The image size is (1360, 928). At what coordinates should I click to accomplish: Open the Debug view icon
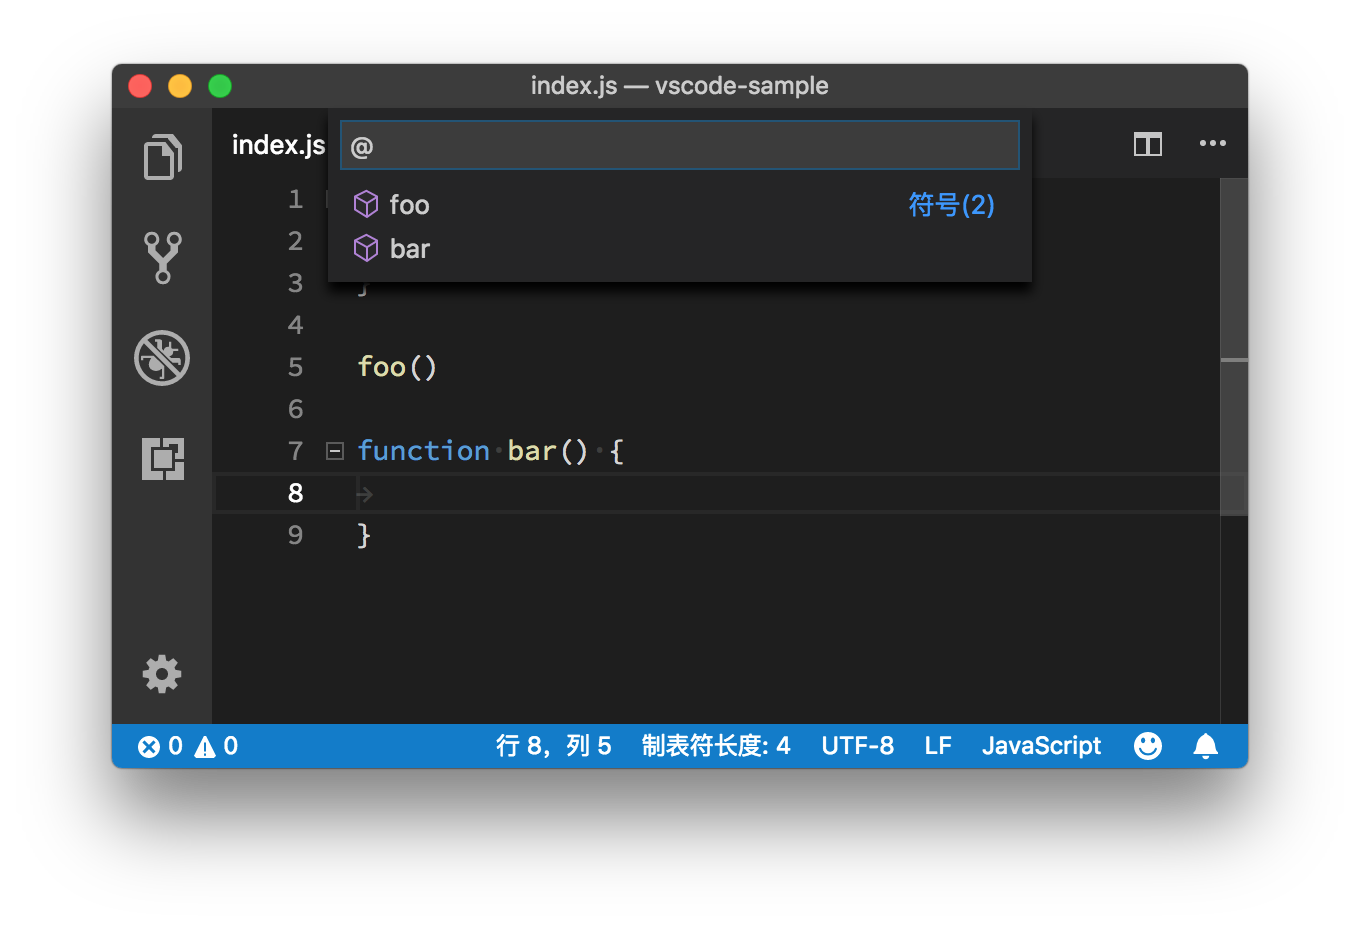[x=162, y=358]
